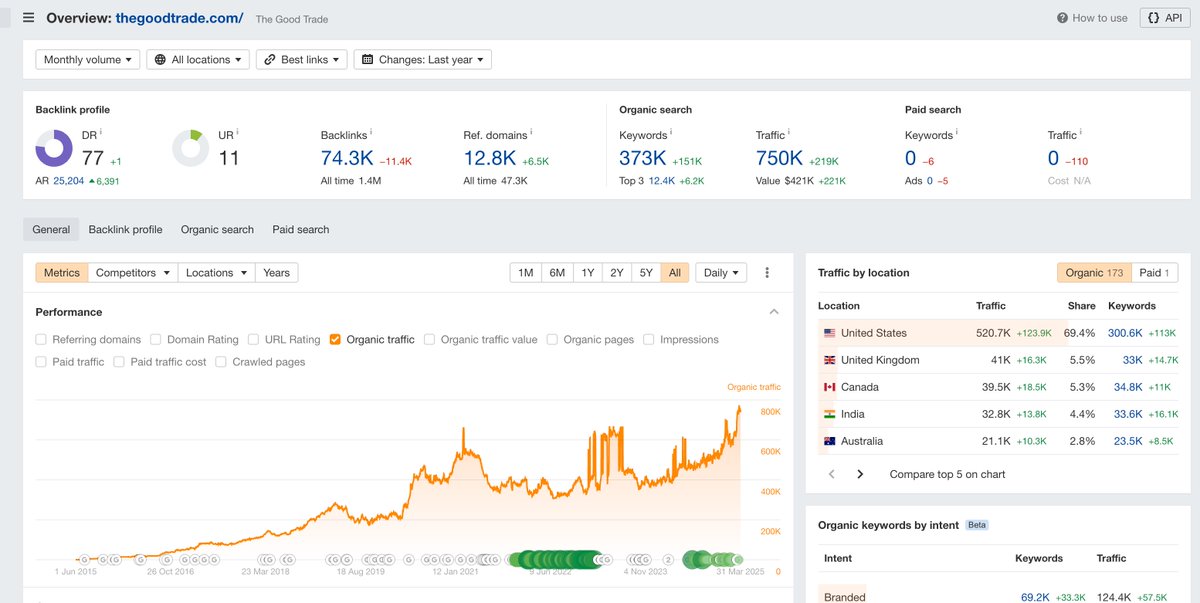
Task: Click the United States flag icon
Action: click(829, 332)
